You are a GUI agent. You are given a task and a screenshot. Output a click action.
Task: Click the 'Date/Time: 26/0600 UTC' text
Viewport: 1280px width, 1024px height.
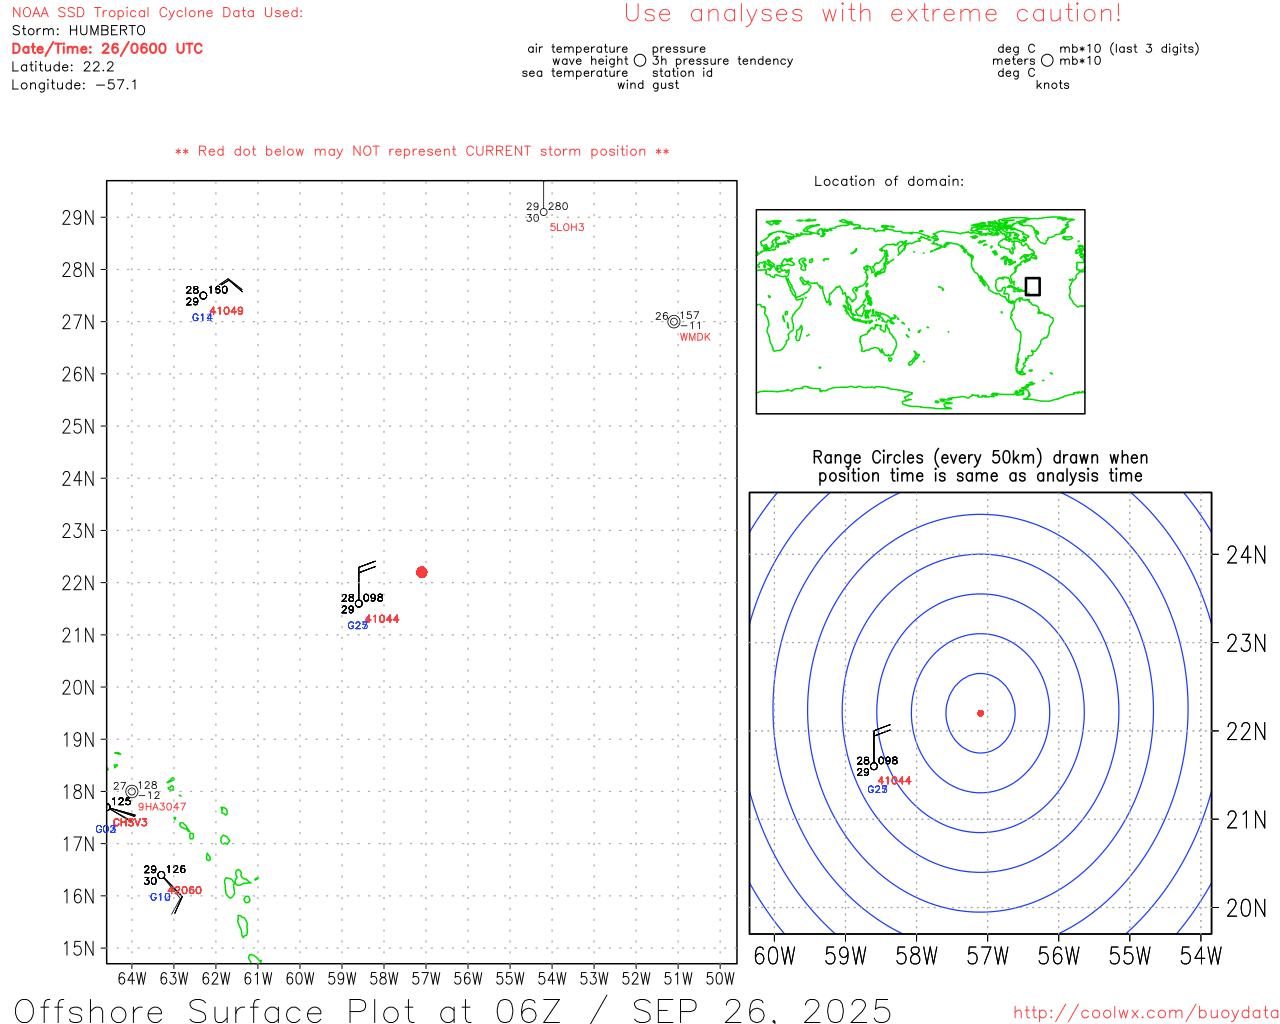(107, 49)
